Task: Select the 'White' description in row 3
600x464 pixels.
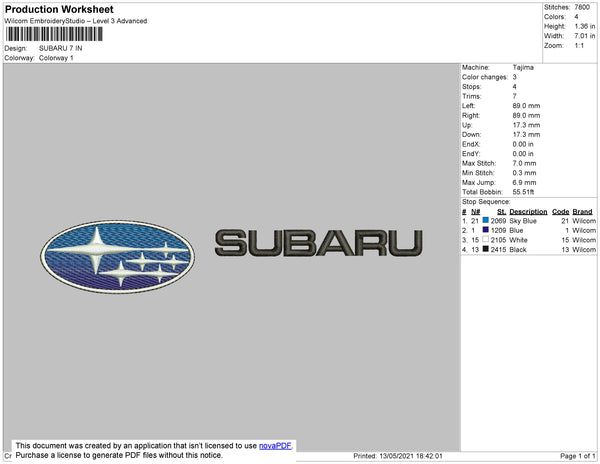Action: [x=518, y=240]
